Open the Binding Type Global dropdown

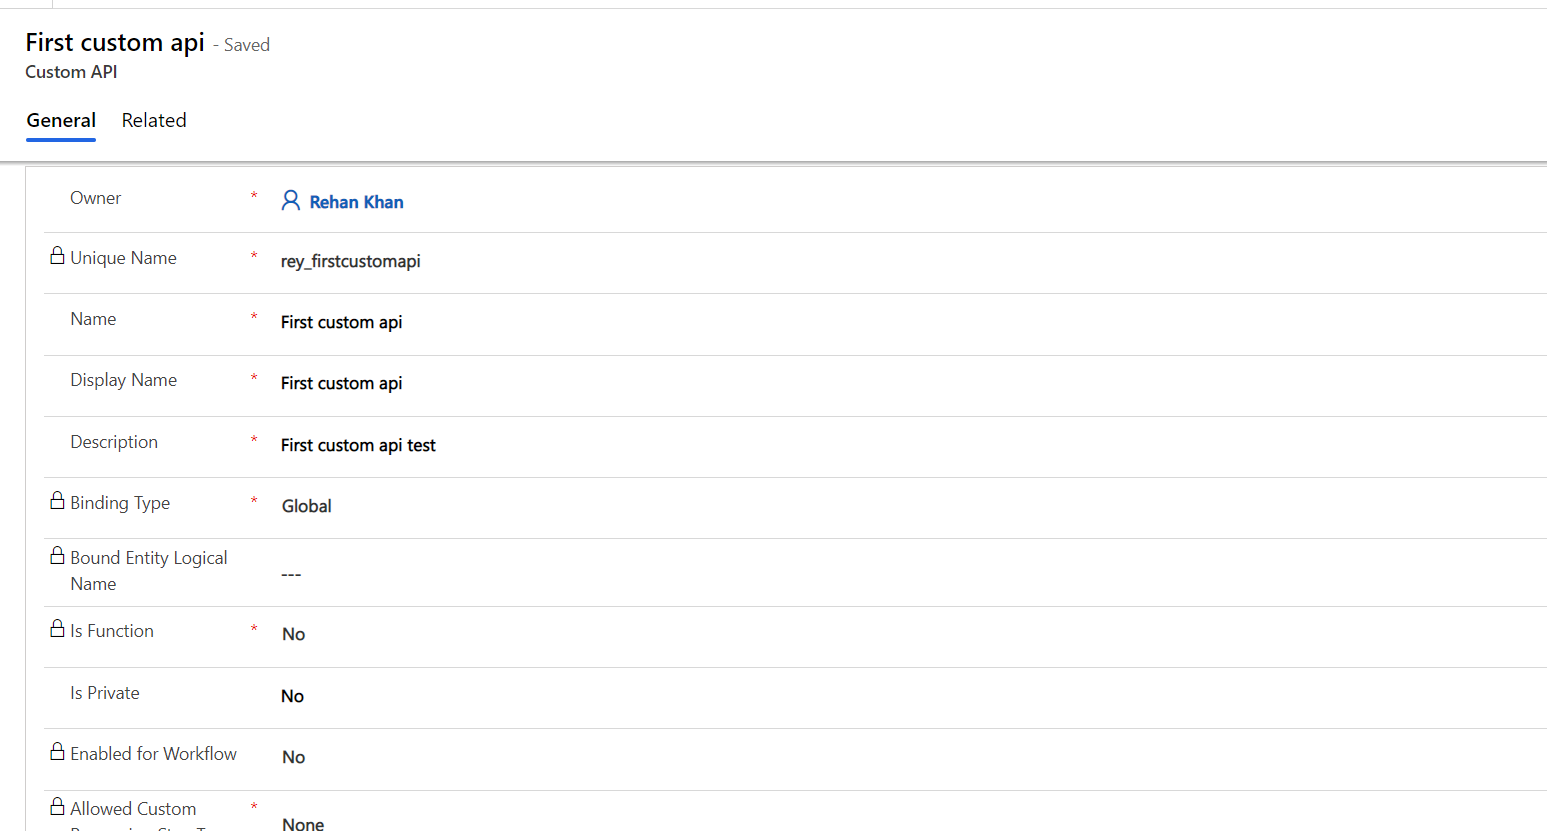pyautogui.click(x=306, y=506)
